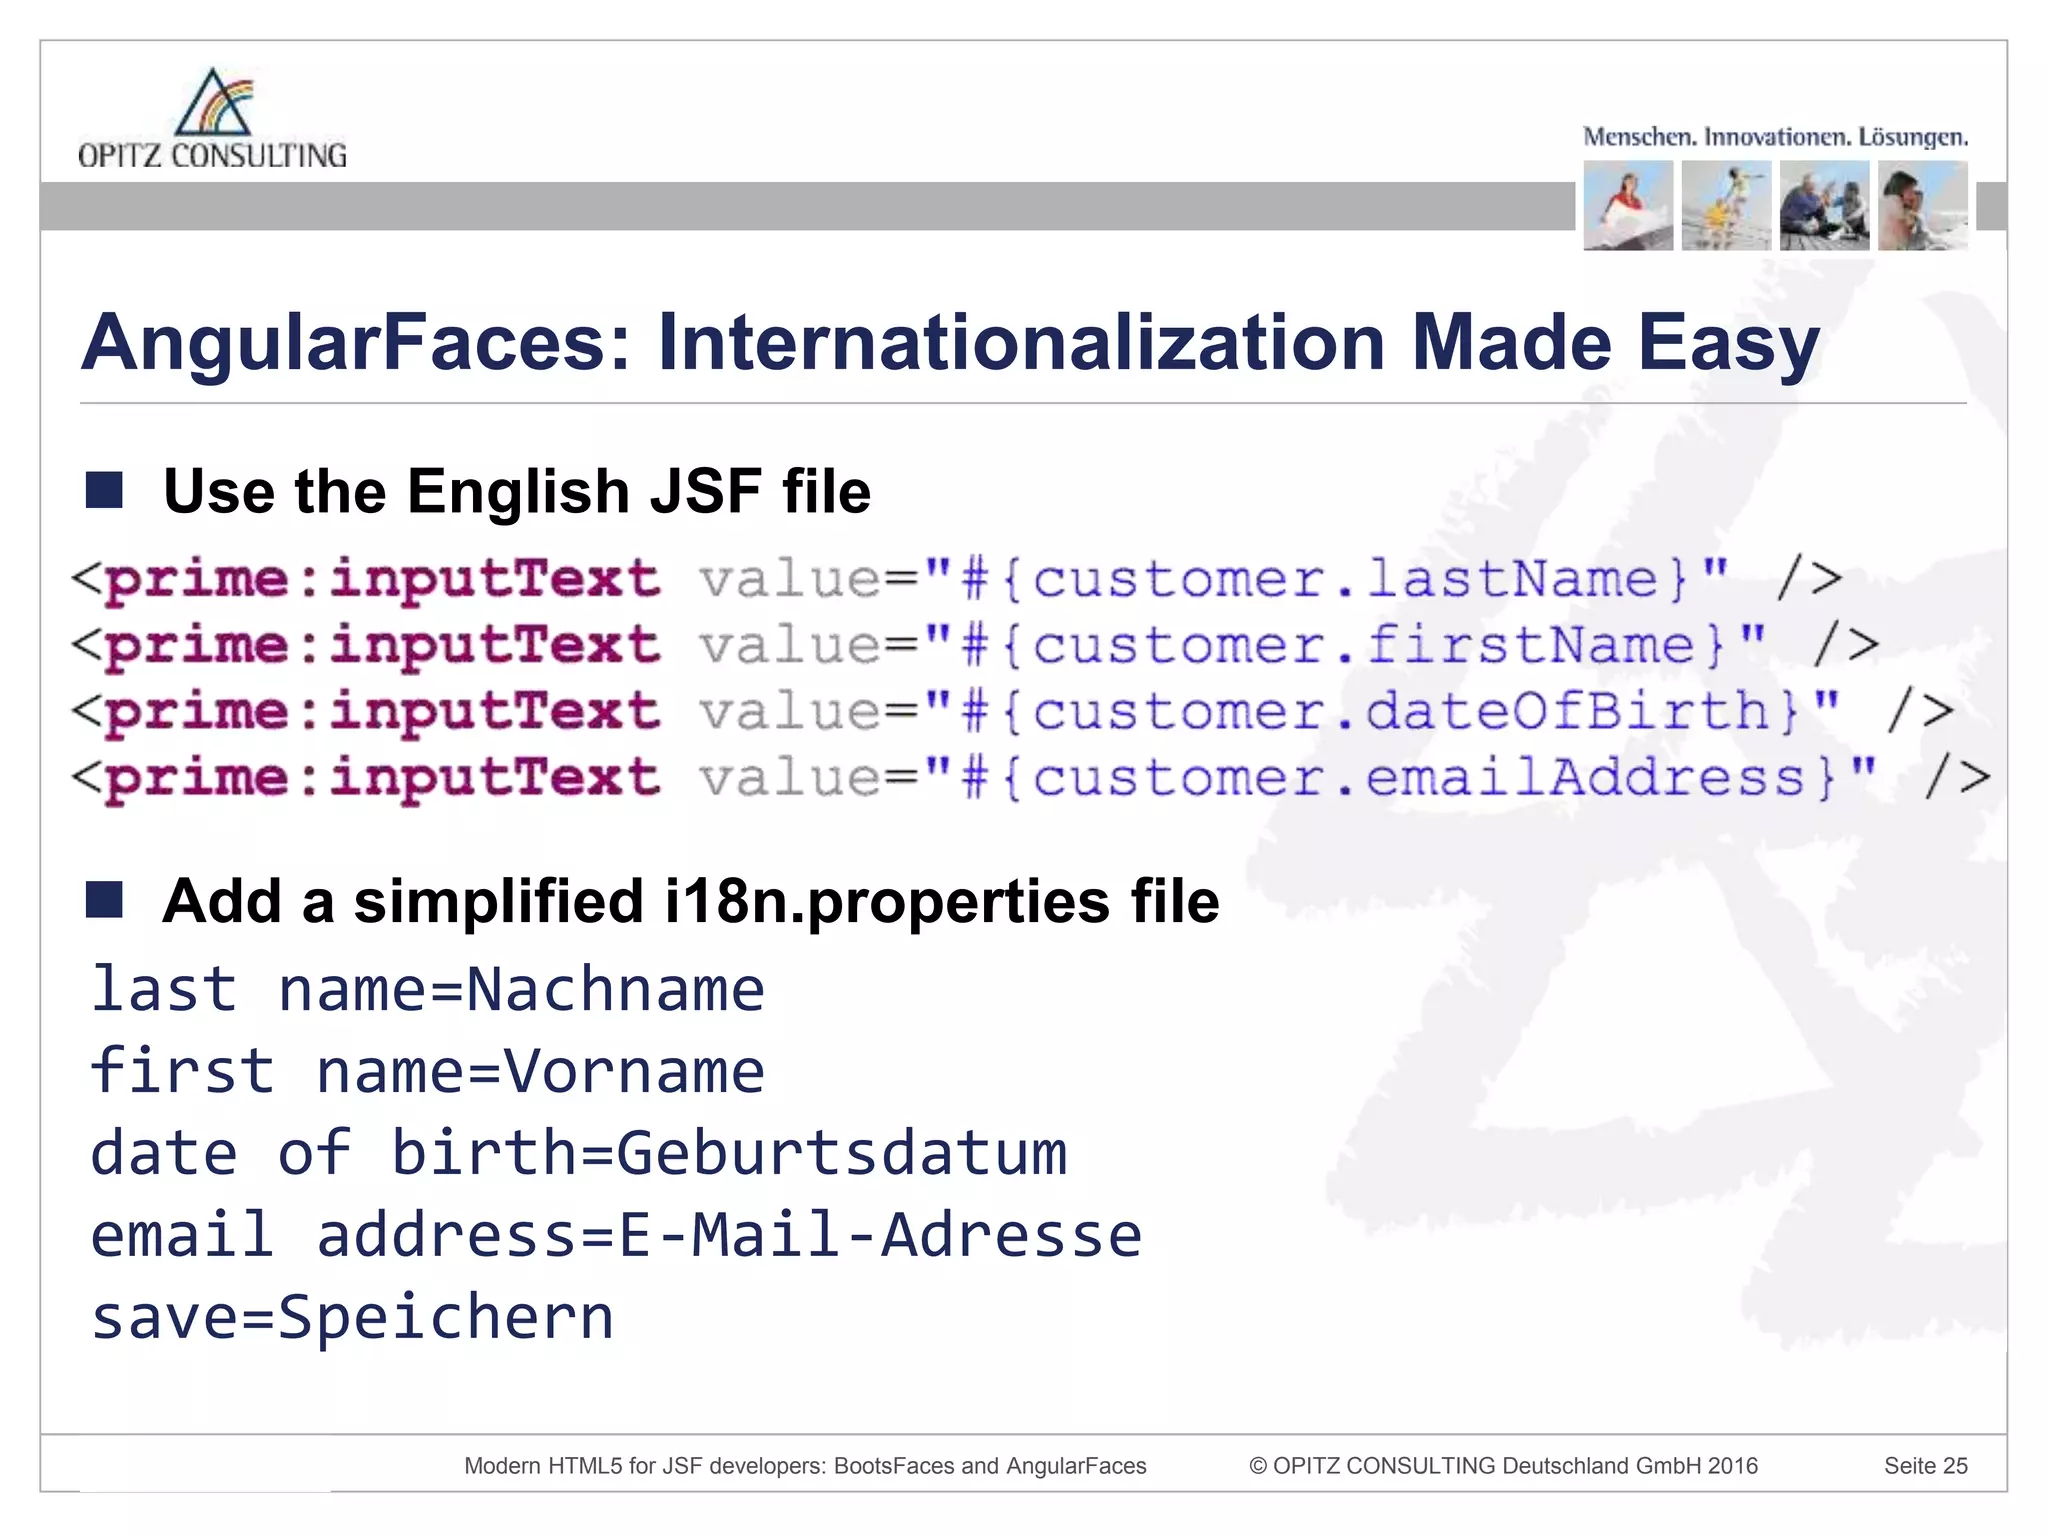
Task: Click the code line with customer.emailAddress
Action: coord(1031,777)
